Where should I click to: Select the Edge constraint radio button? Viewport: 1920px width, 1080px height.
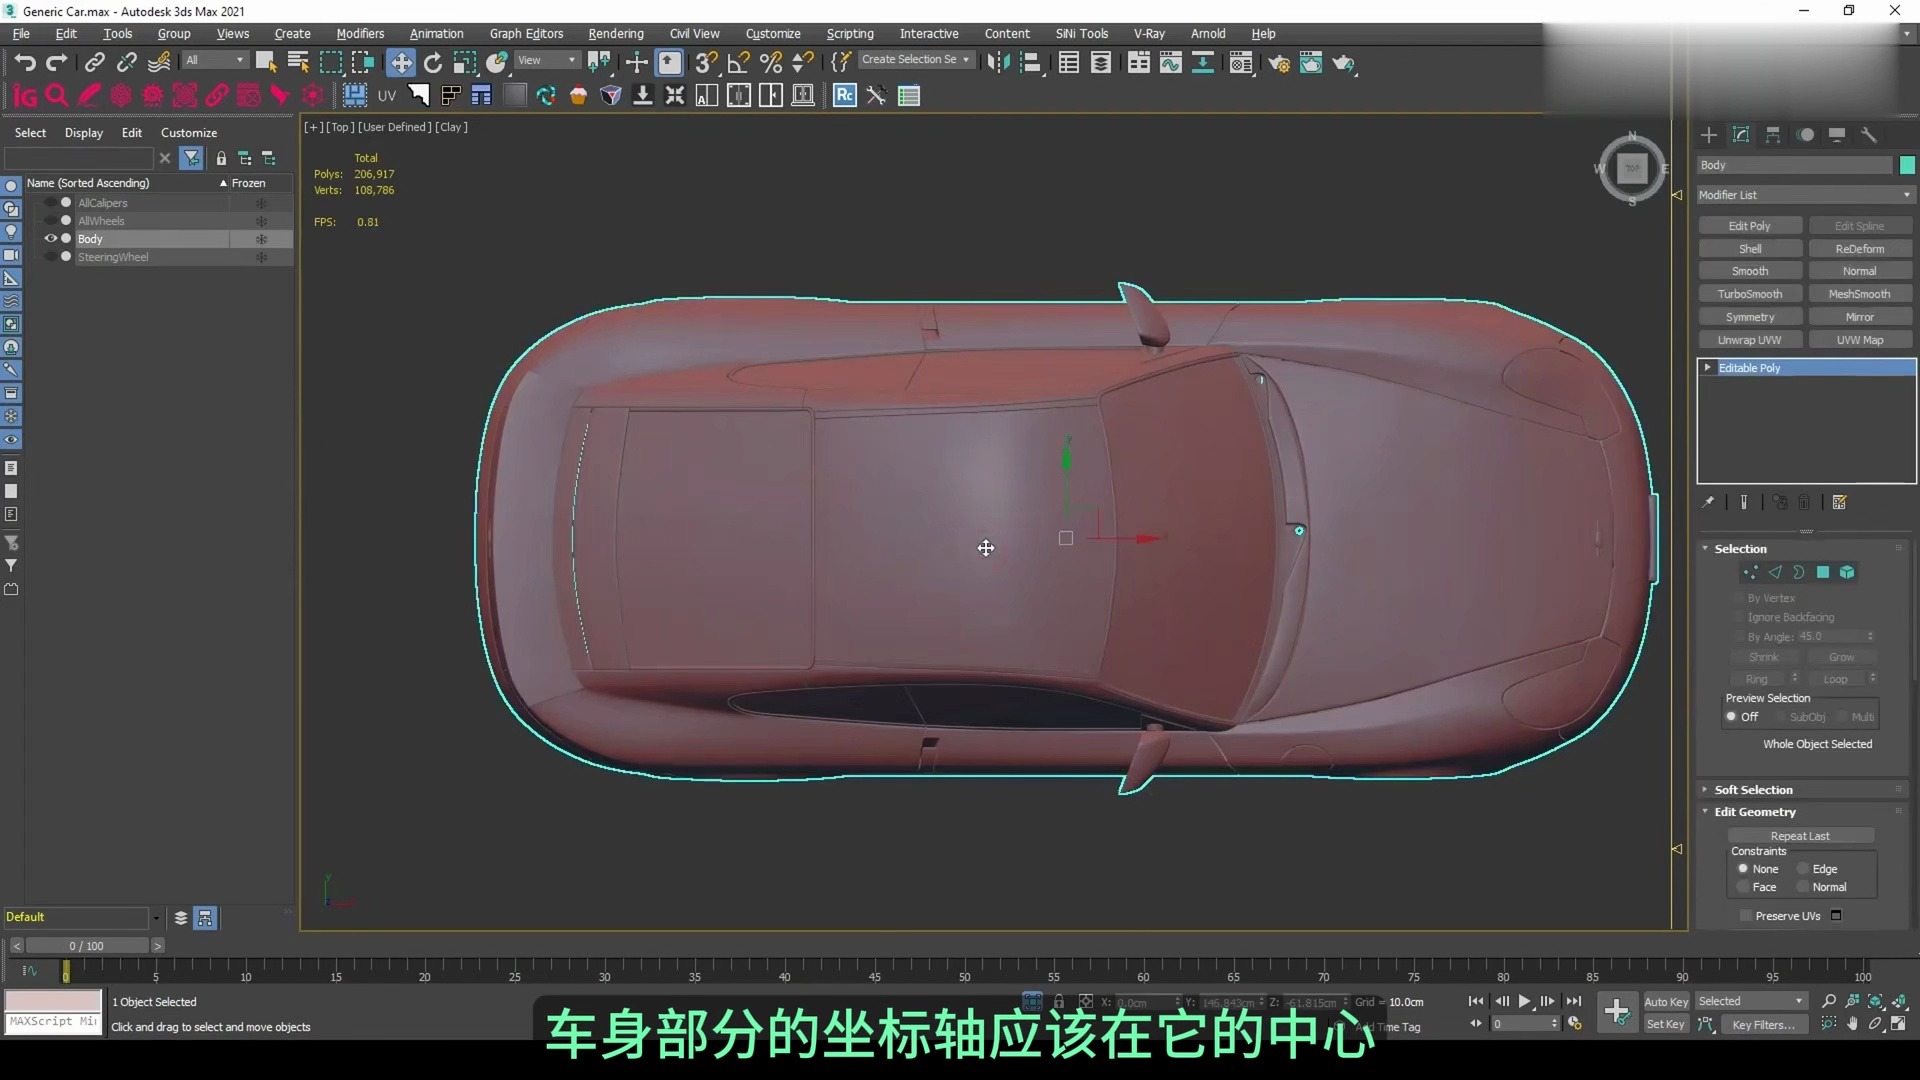(1804, 869)
